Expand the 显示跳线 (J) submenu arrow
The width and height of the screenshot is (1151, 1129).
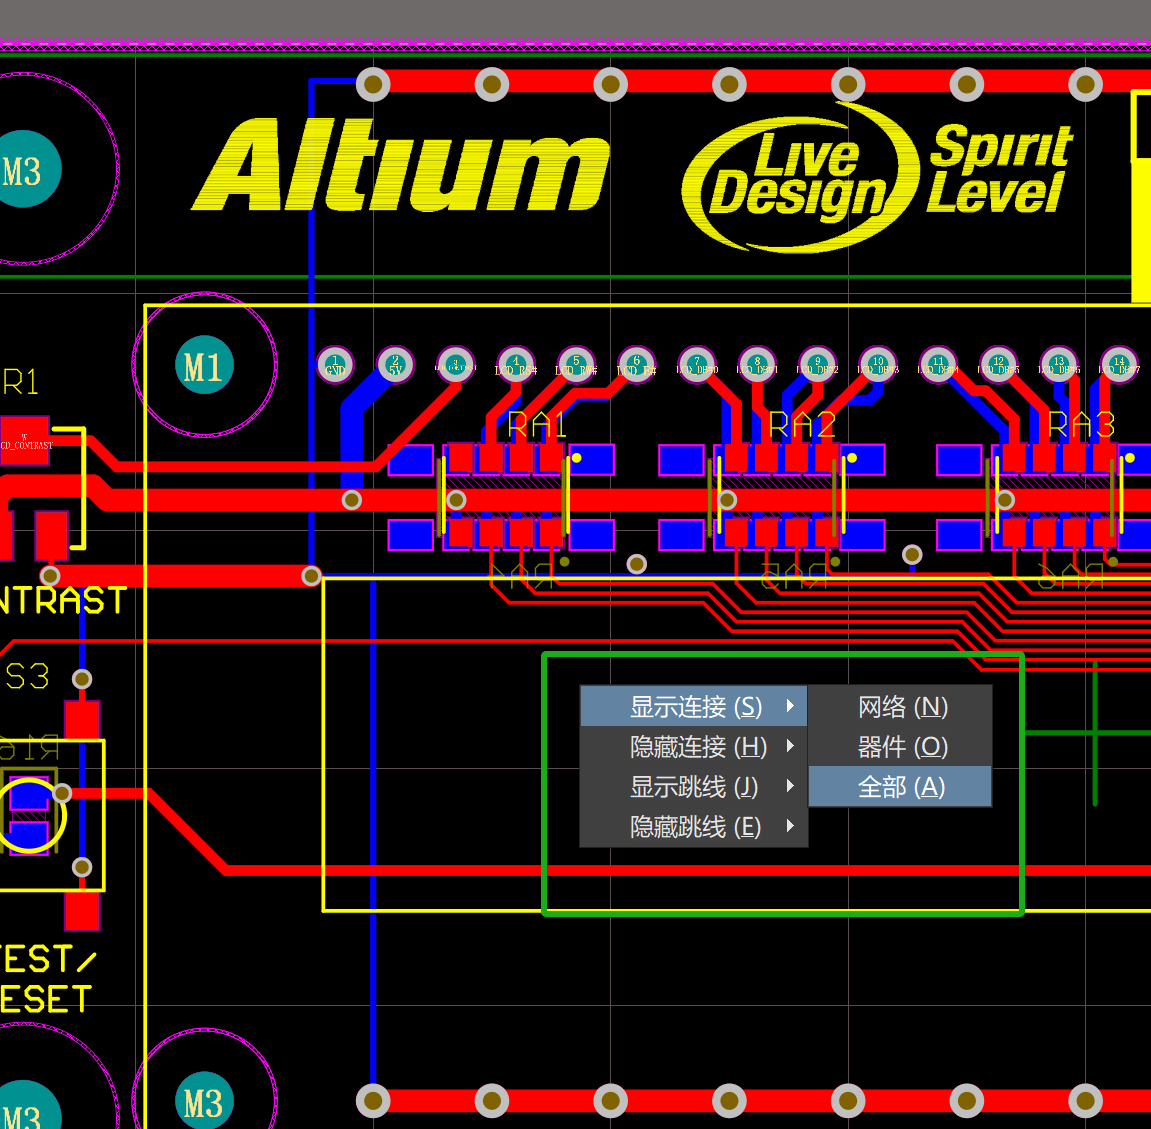click(790, 786)
